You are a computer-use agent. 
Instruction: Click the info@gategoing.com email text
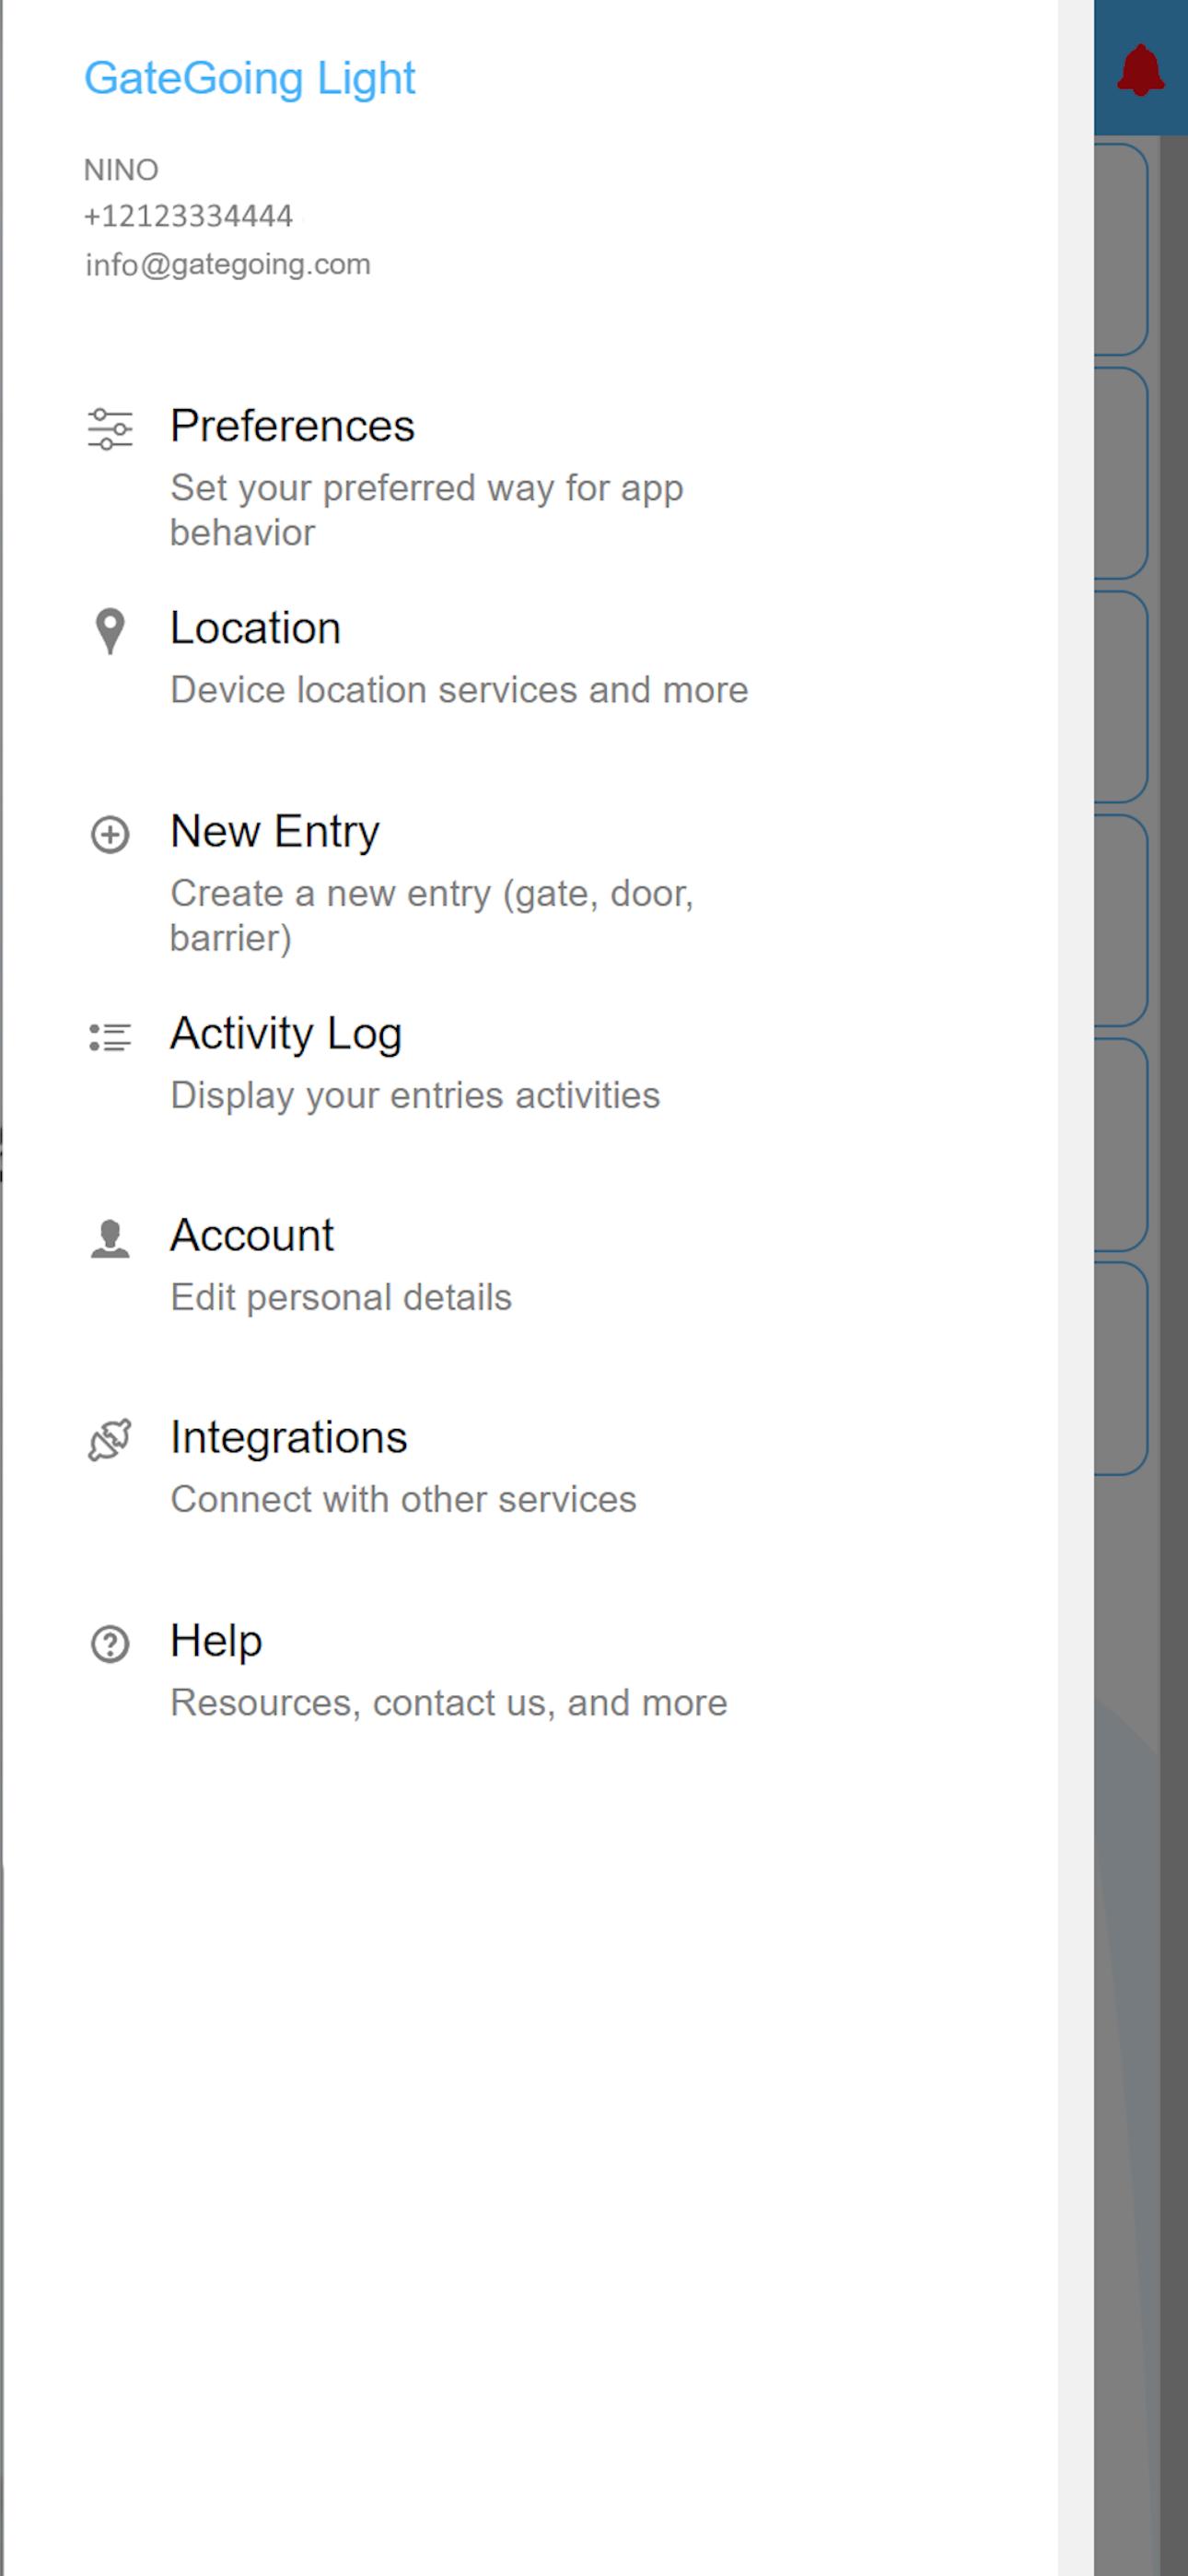coord(228,264)
